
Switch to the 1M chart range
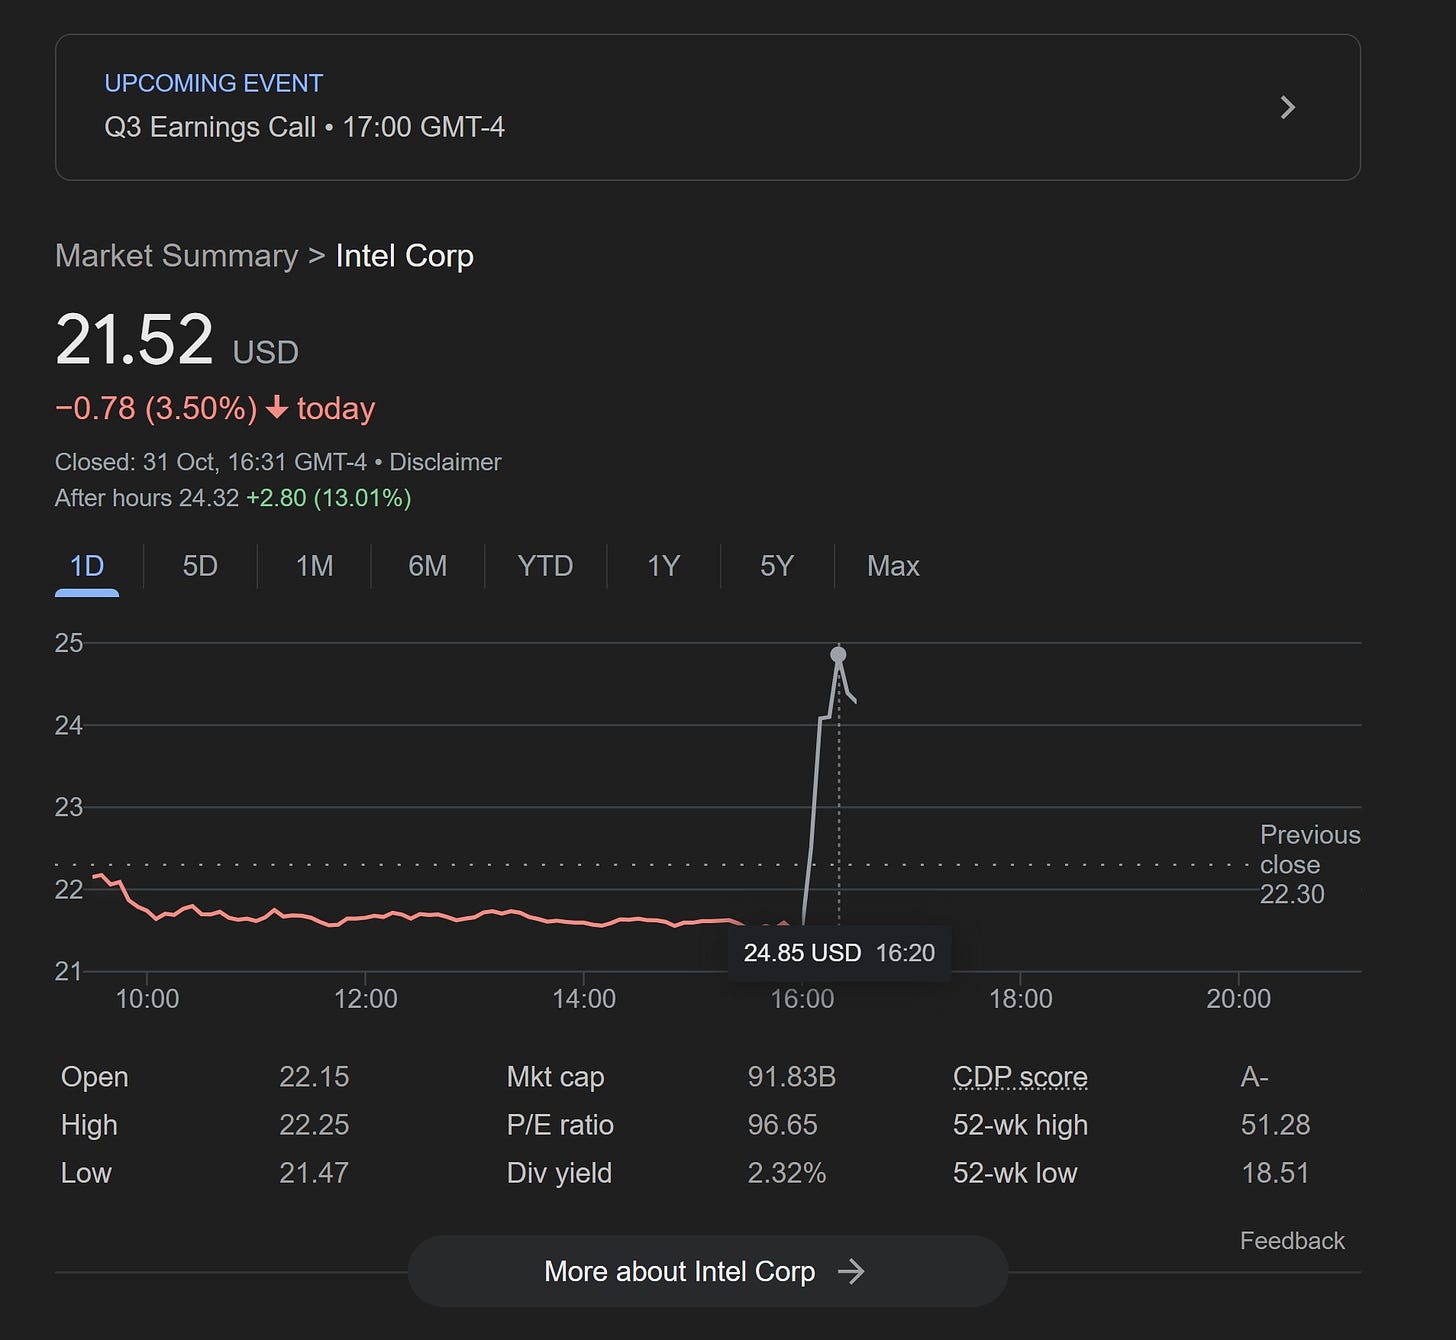click(314, 566)
